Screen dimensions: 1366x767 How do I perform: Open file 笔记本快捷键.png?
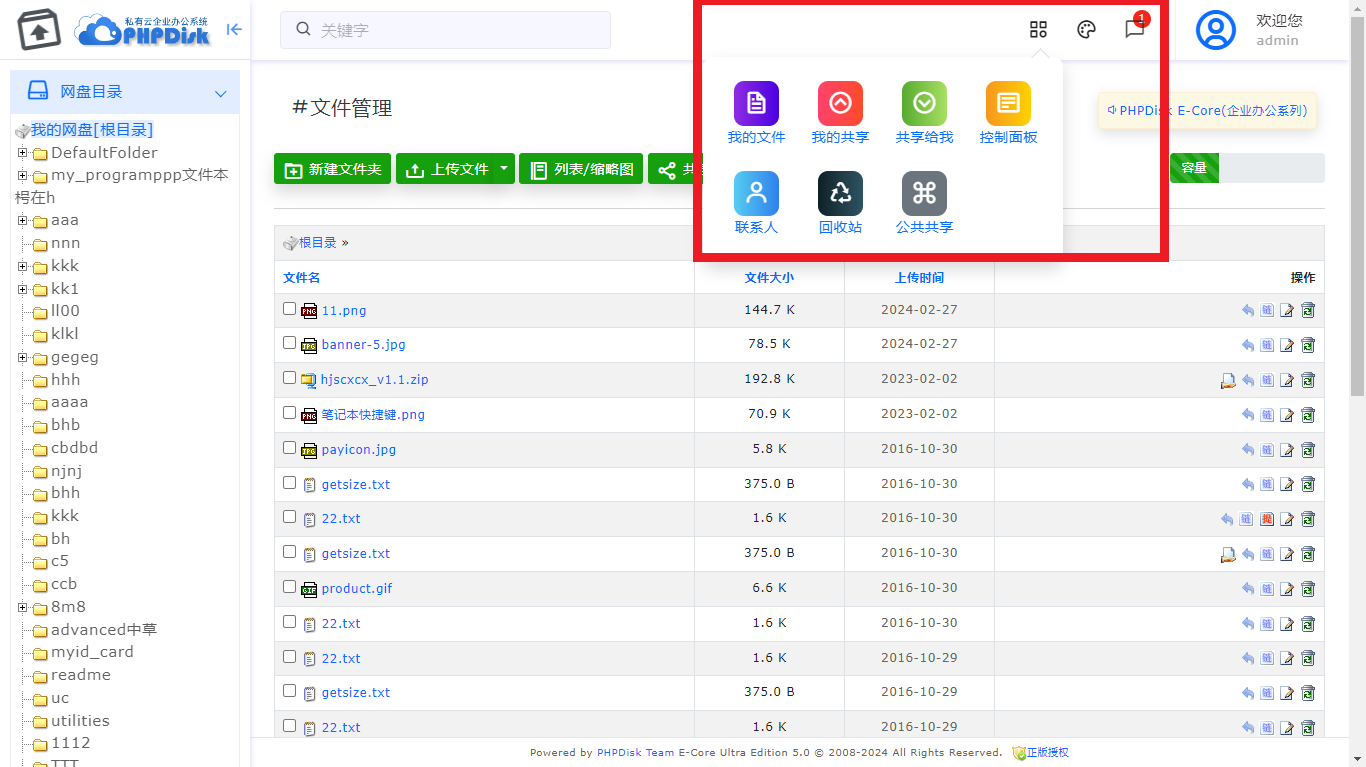click(373, 415)
